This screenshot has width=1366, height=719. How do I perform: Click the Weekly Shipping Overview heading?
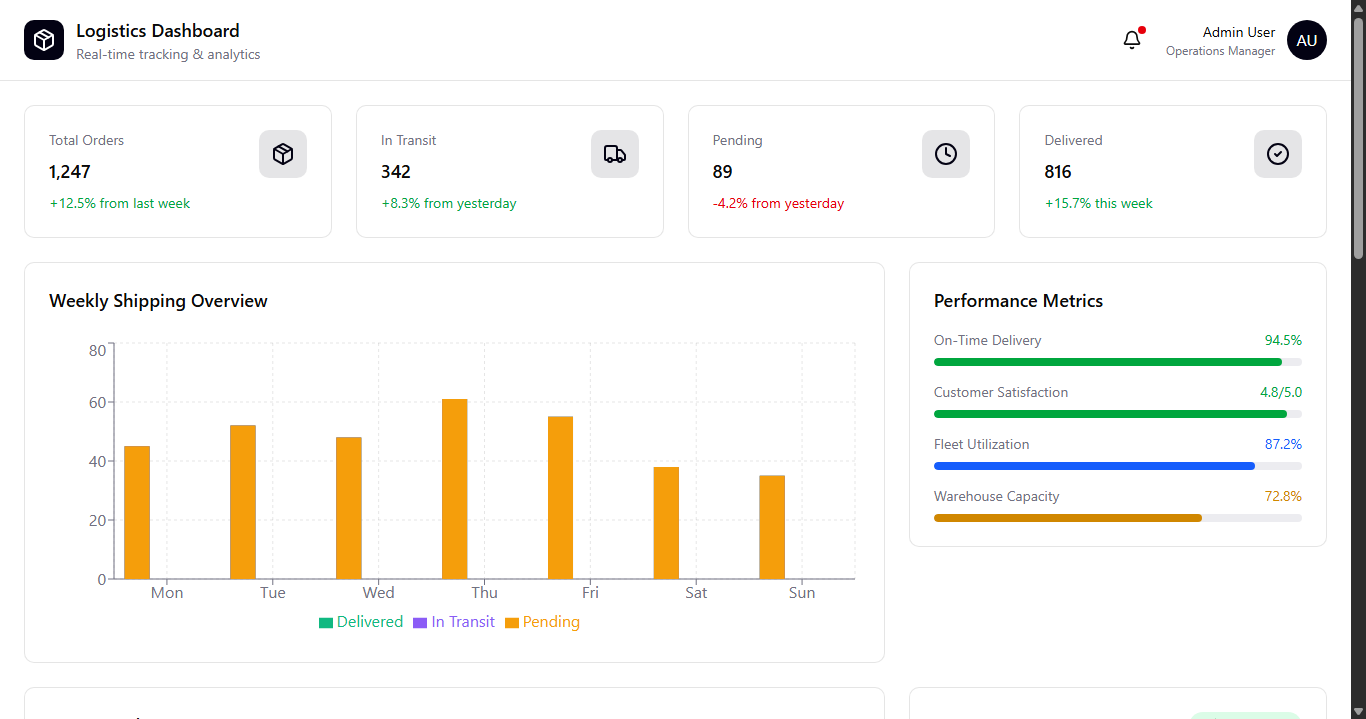(158, 301)
